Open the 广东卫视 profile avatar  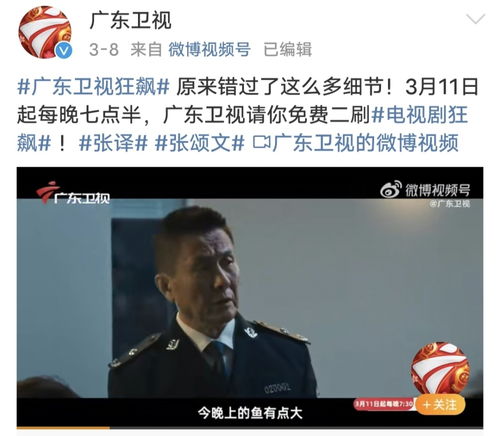44,32
